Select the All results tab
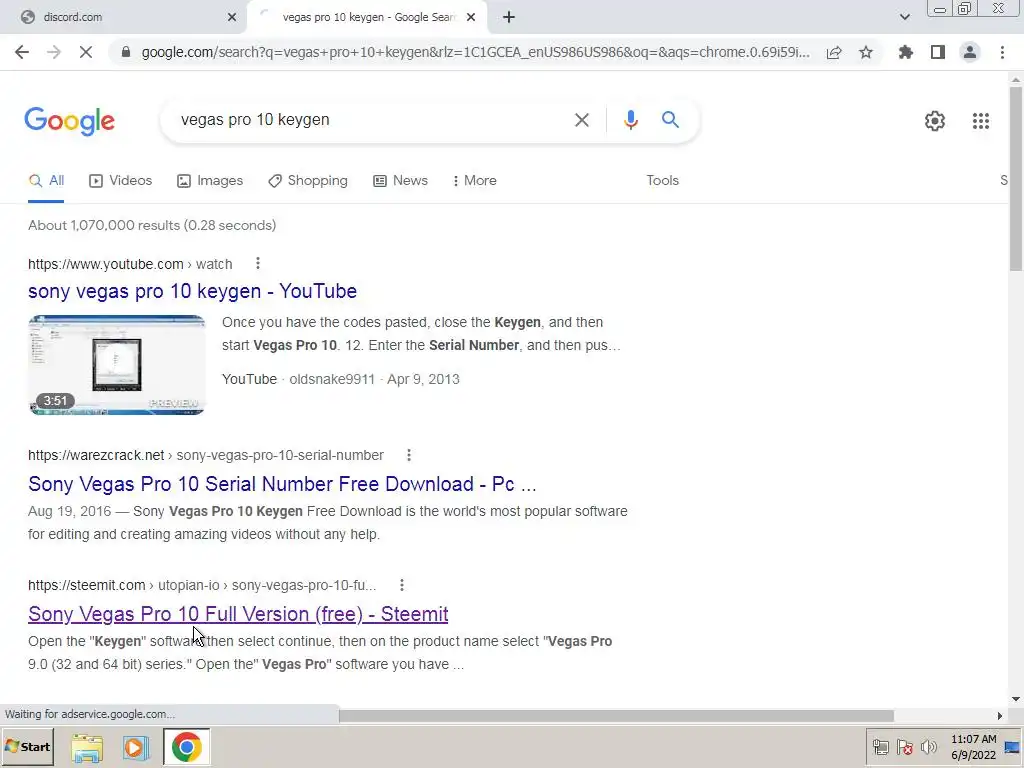1024x768 pixels. tap(46, 181)
